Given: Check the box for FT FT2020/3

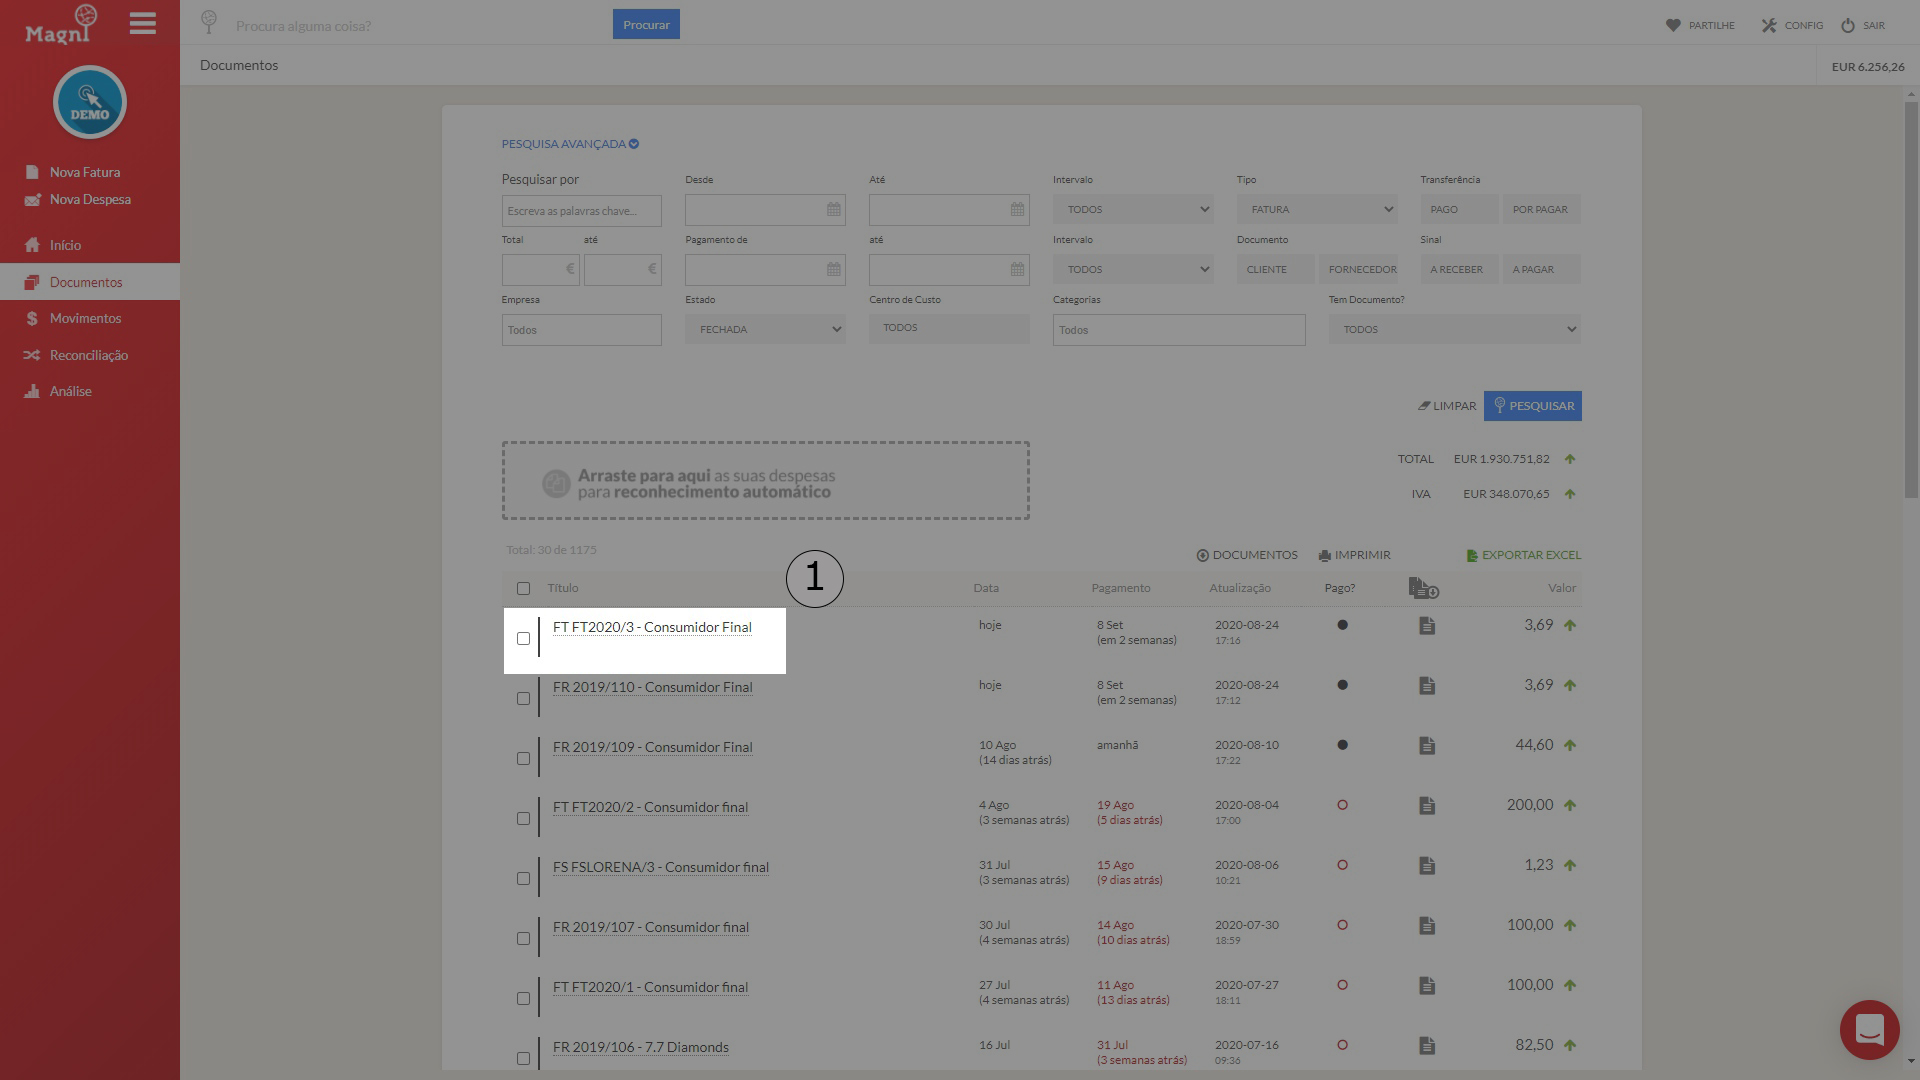Looking at the screenshot, I should (x=523, y=639).
